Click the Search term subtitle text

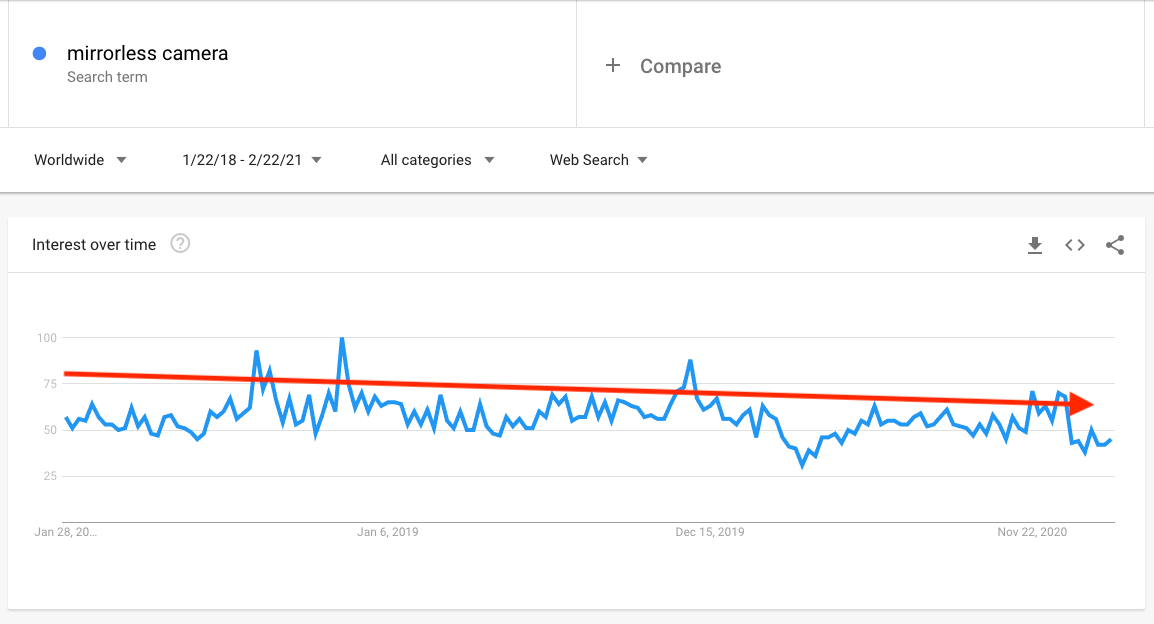tap(107, 77)
